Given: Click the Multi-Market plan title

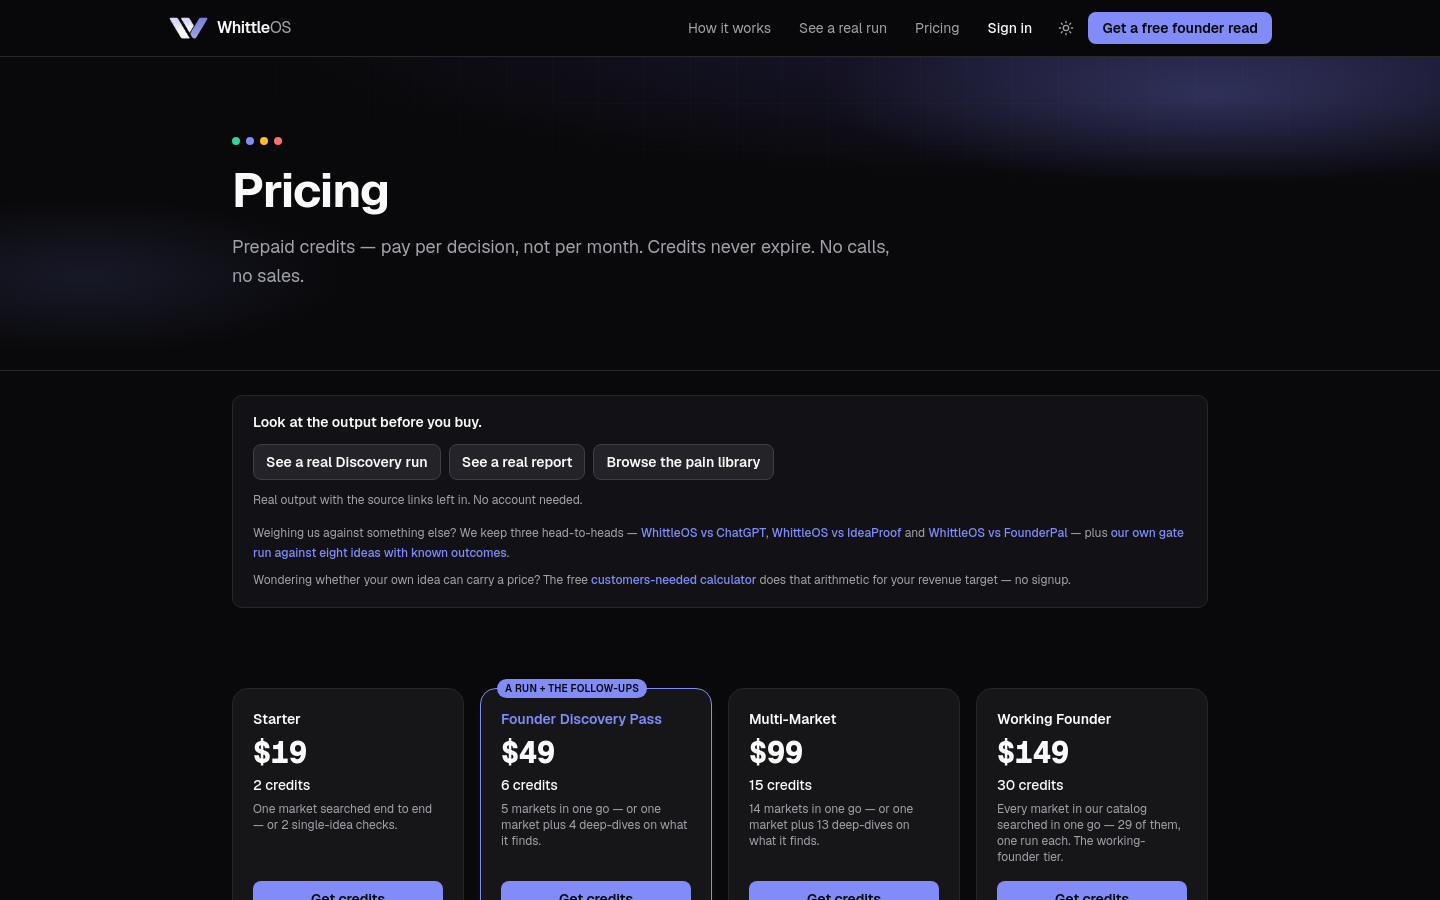Looking at the screenshot, I should click(792, 719).
